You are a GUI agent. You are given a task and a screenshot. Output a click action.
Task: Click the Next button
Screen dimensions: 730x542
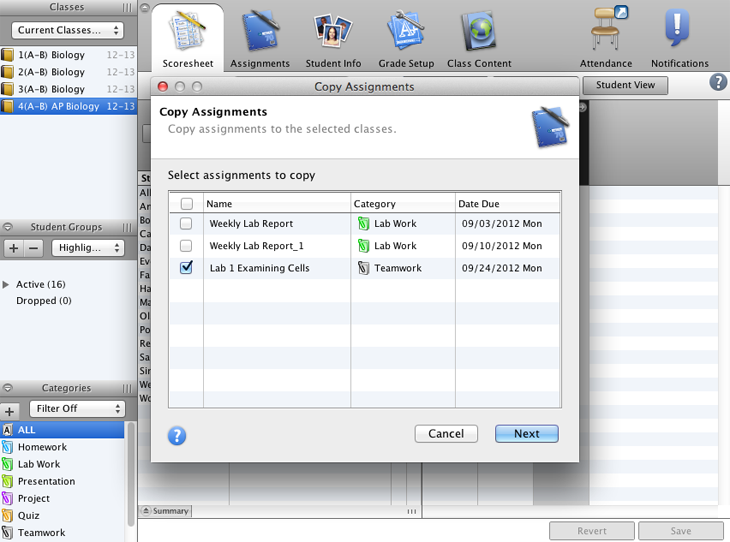click(526, 434)
